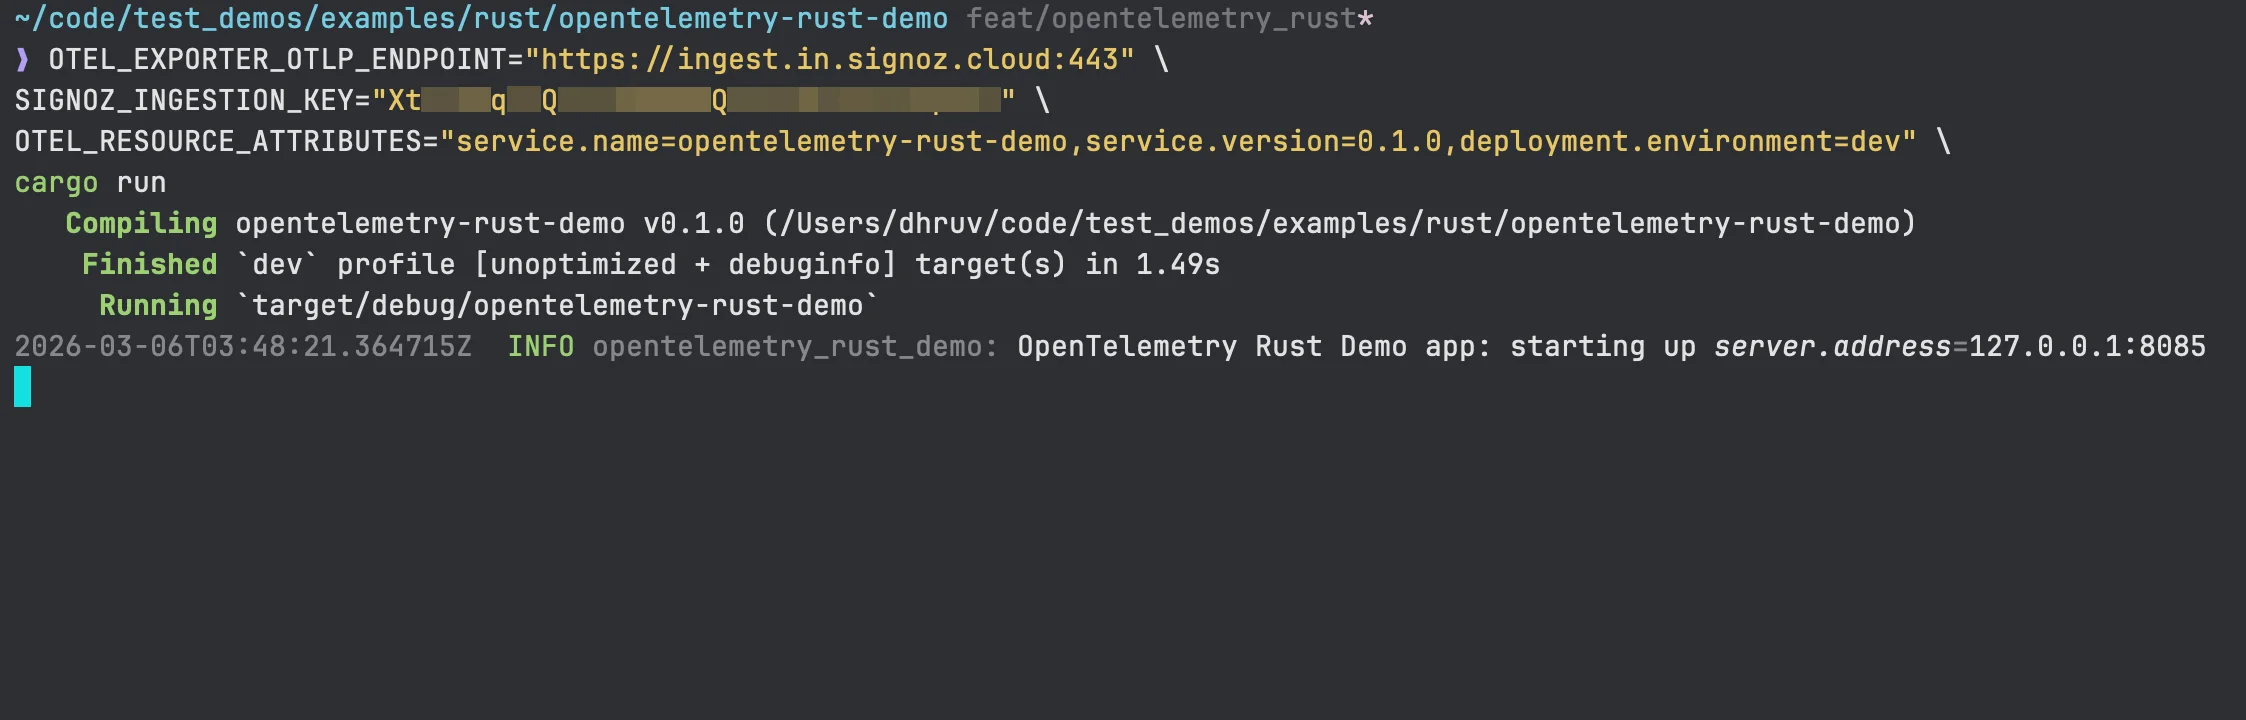Click the green Finished status label

pyautogui.click(x=149, y=265)
